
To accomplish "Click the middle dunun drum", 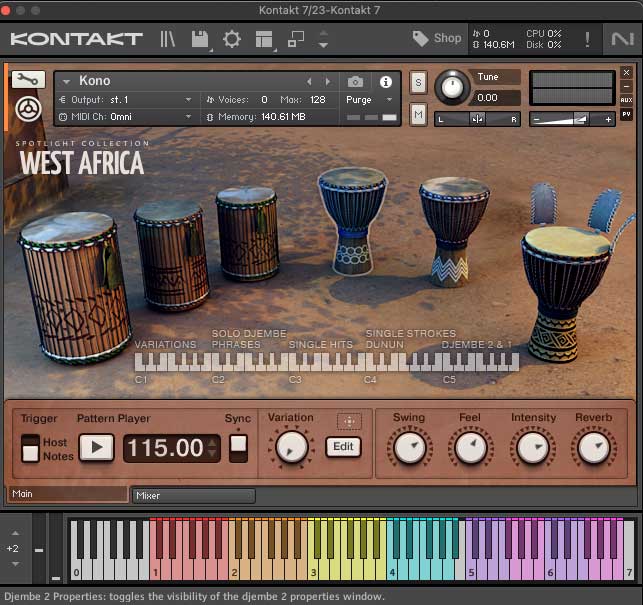I will pos(172,255).
